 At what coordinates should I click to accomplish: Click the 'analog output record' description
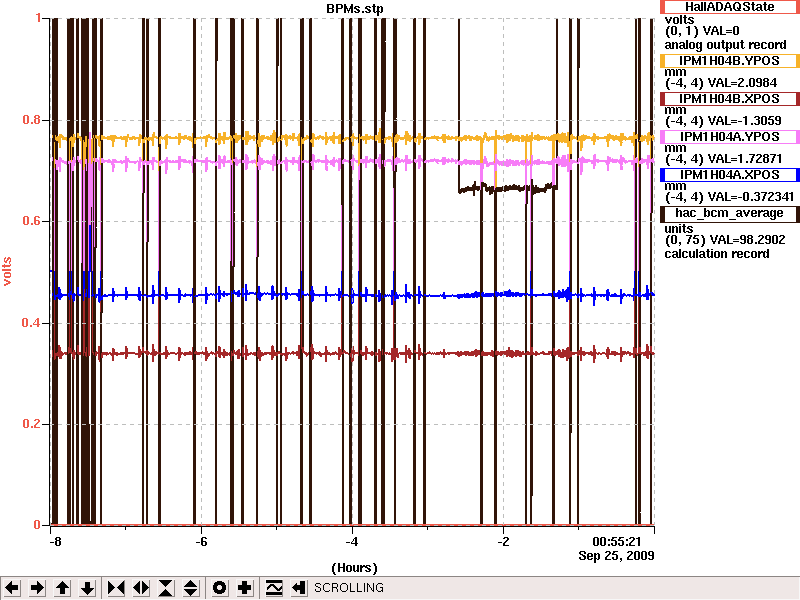click(725, 45)
